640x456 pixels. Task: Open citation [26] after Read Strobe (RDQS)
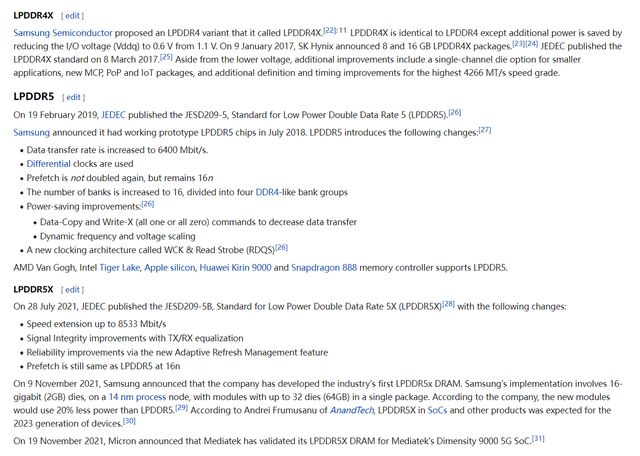click(x=282, y=247)
